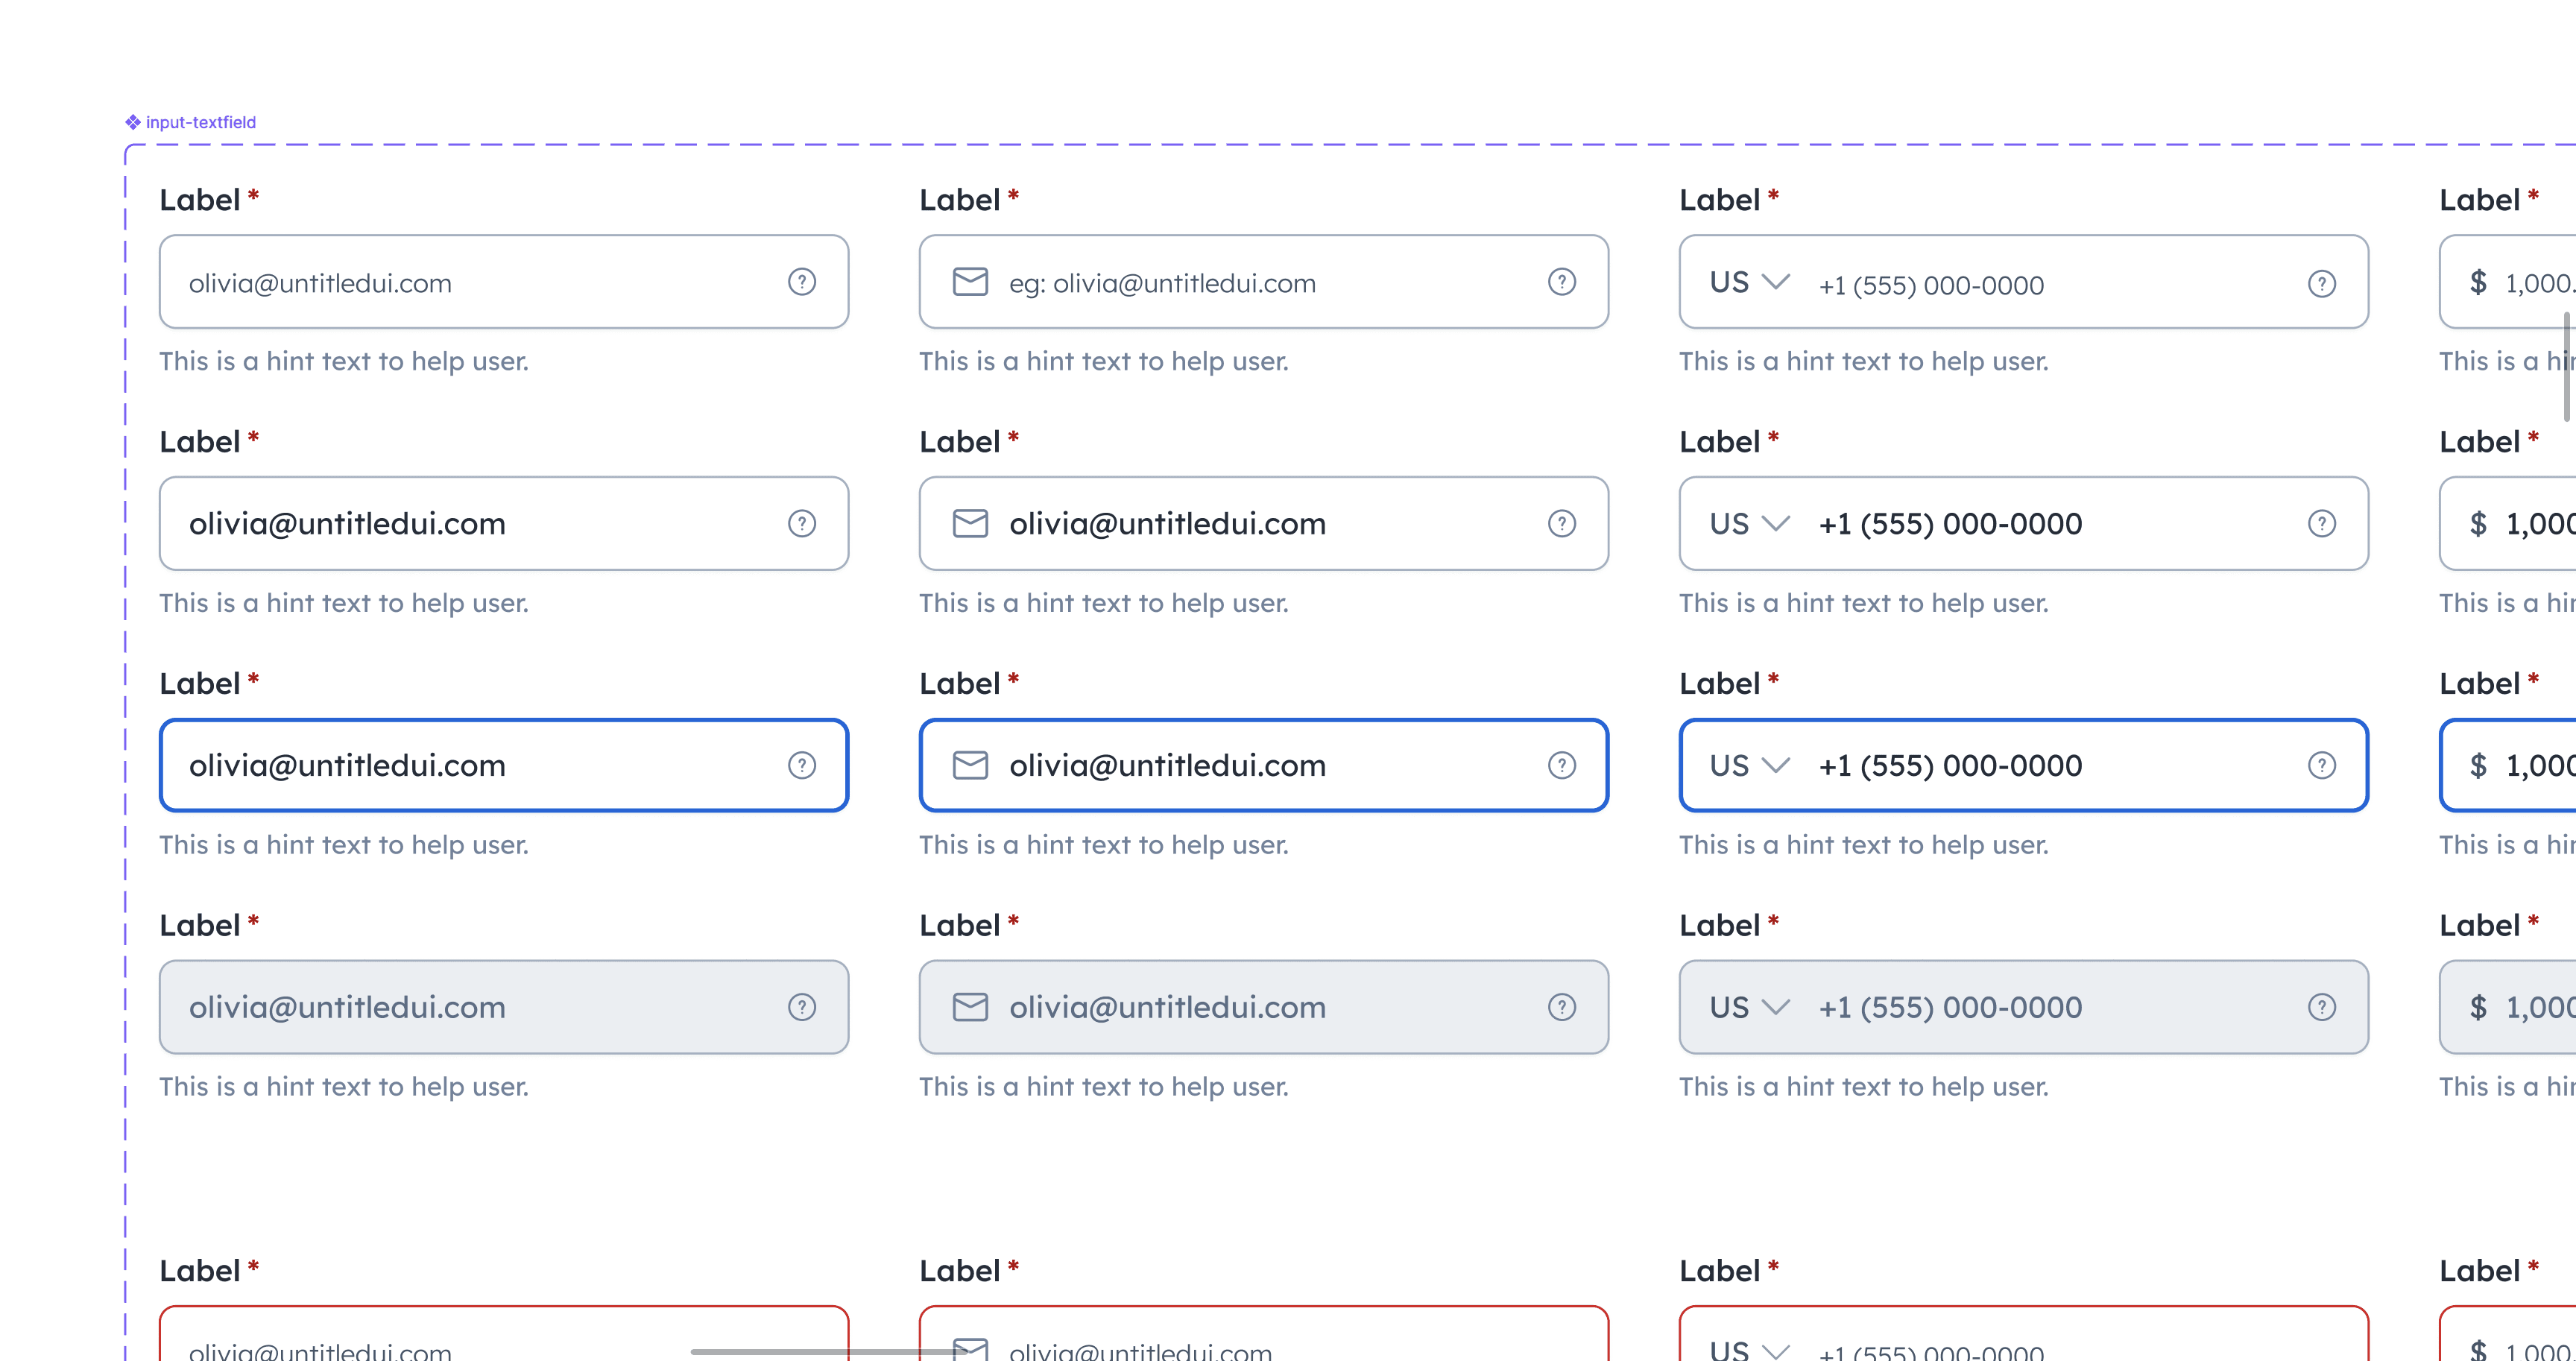
Task: Click help icon in first placeholder email field
Action: (x=801, y=282)
